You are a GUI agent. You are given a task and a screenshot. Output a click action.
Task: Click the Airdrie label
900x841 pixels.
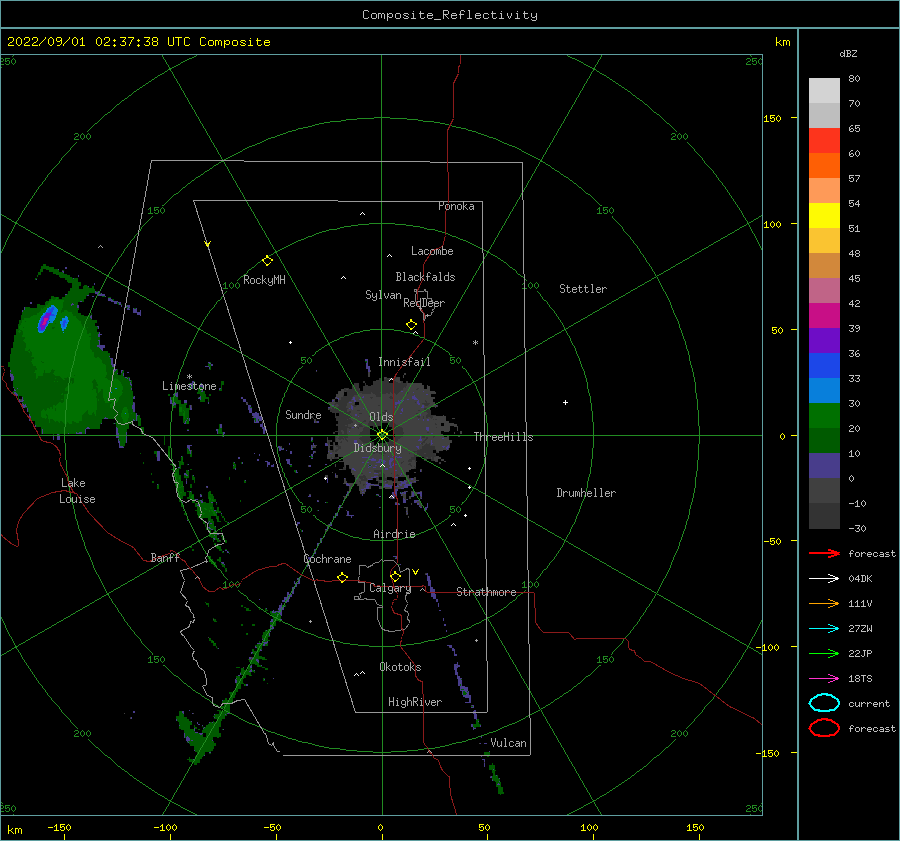[x=394, y=534]
